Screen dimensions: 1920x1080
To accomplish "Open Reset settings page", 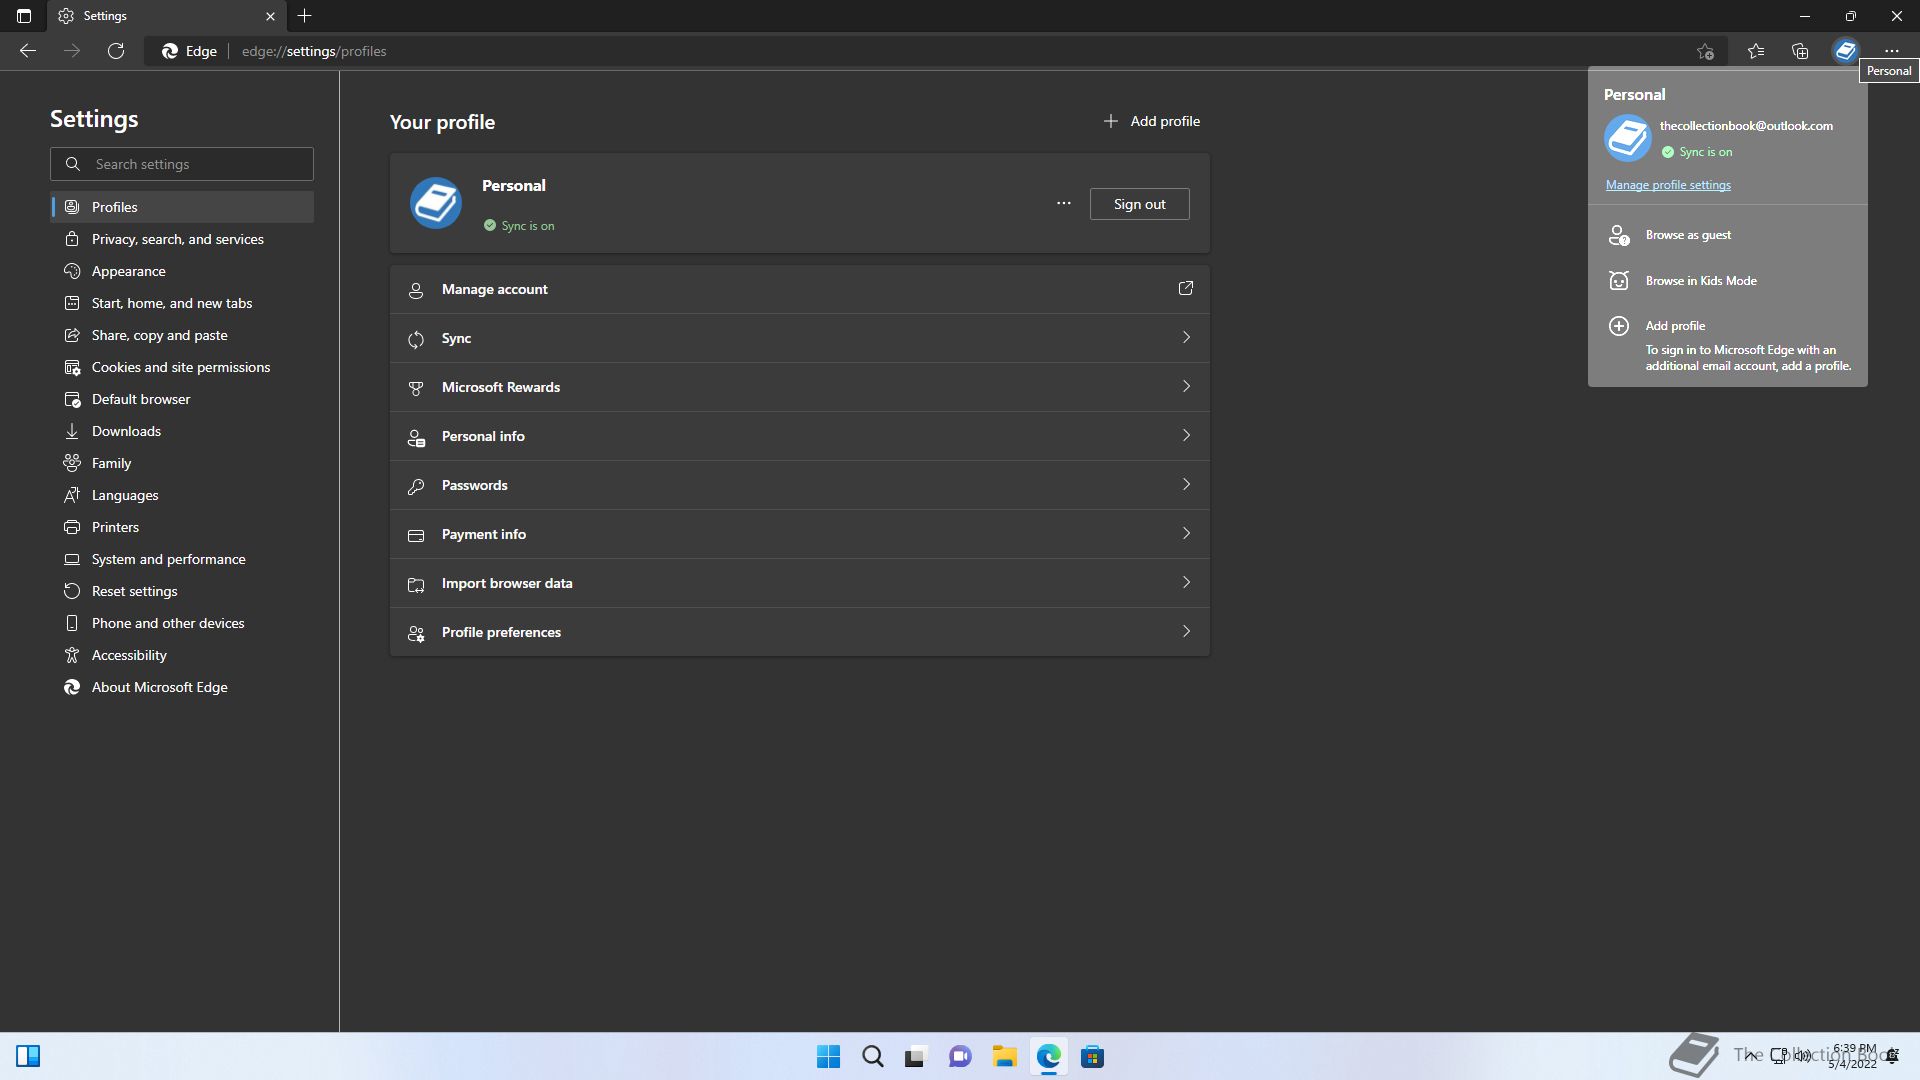I will 182,591.
